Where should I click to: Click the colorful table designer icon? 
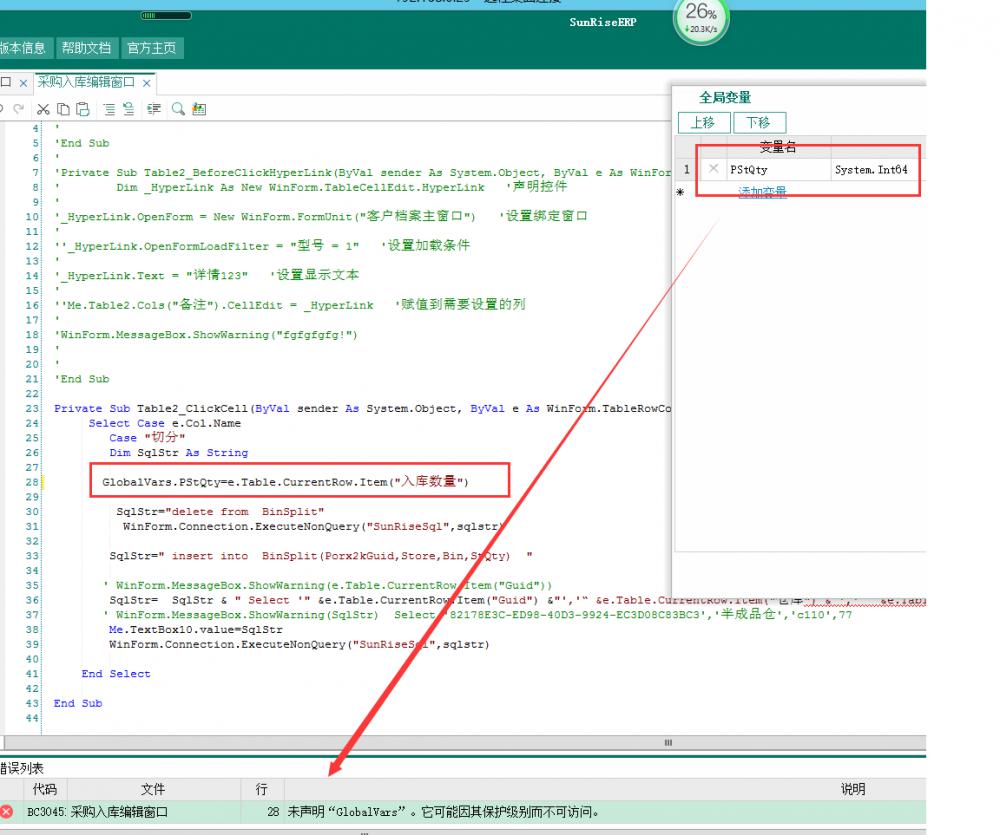tap(199, 109)
